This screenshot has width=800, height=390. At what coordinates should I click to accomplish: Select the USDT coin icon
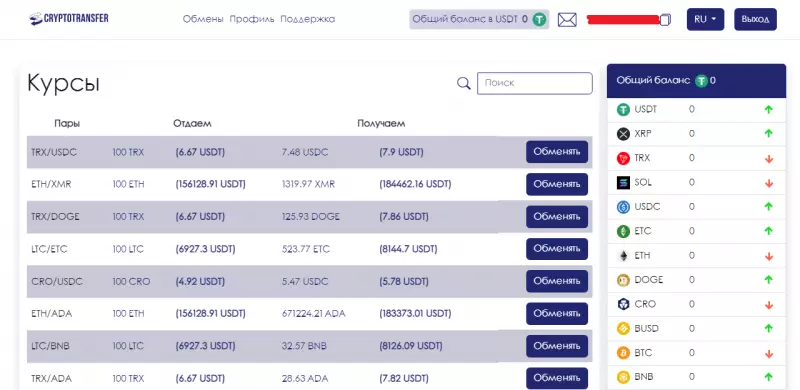point(623,110)
